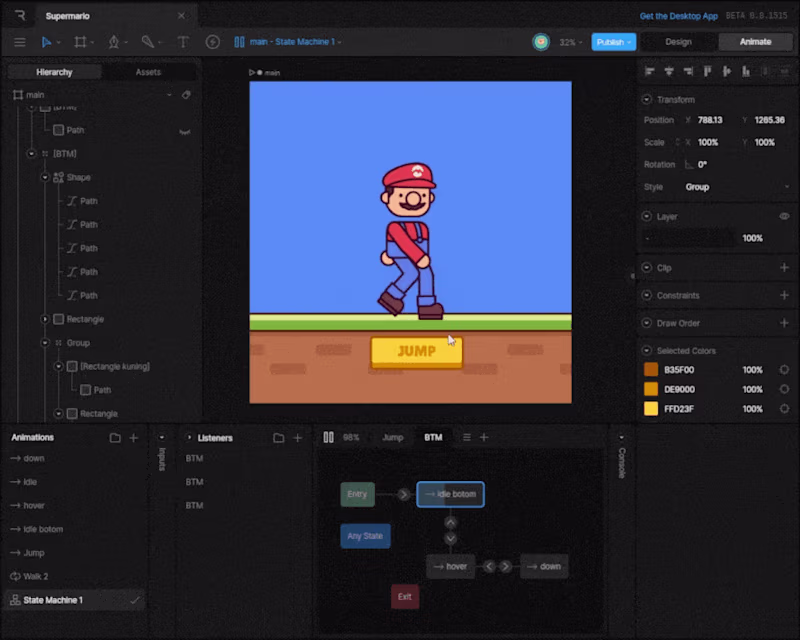Collapse the Layer section

646,216
